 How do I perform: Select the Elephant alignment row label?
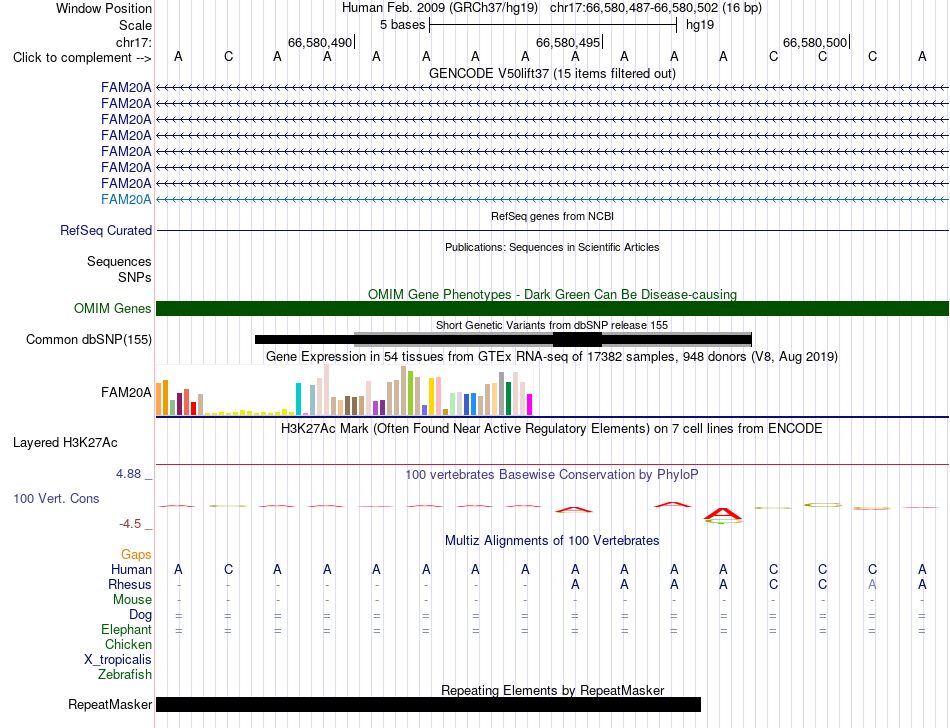(x=127, y=629)
